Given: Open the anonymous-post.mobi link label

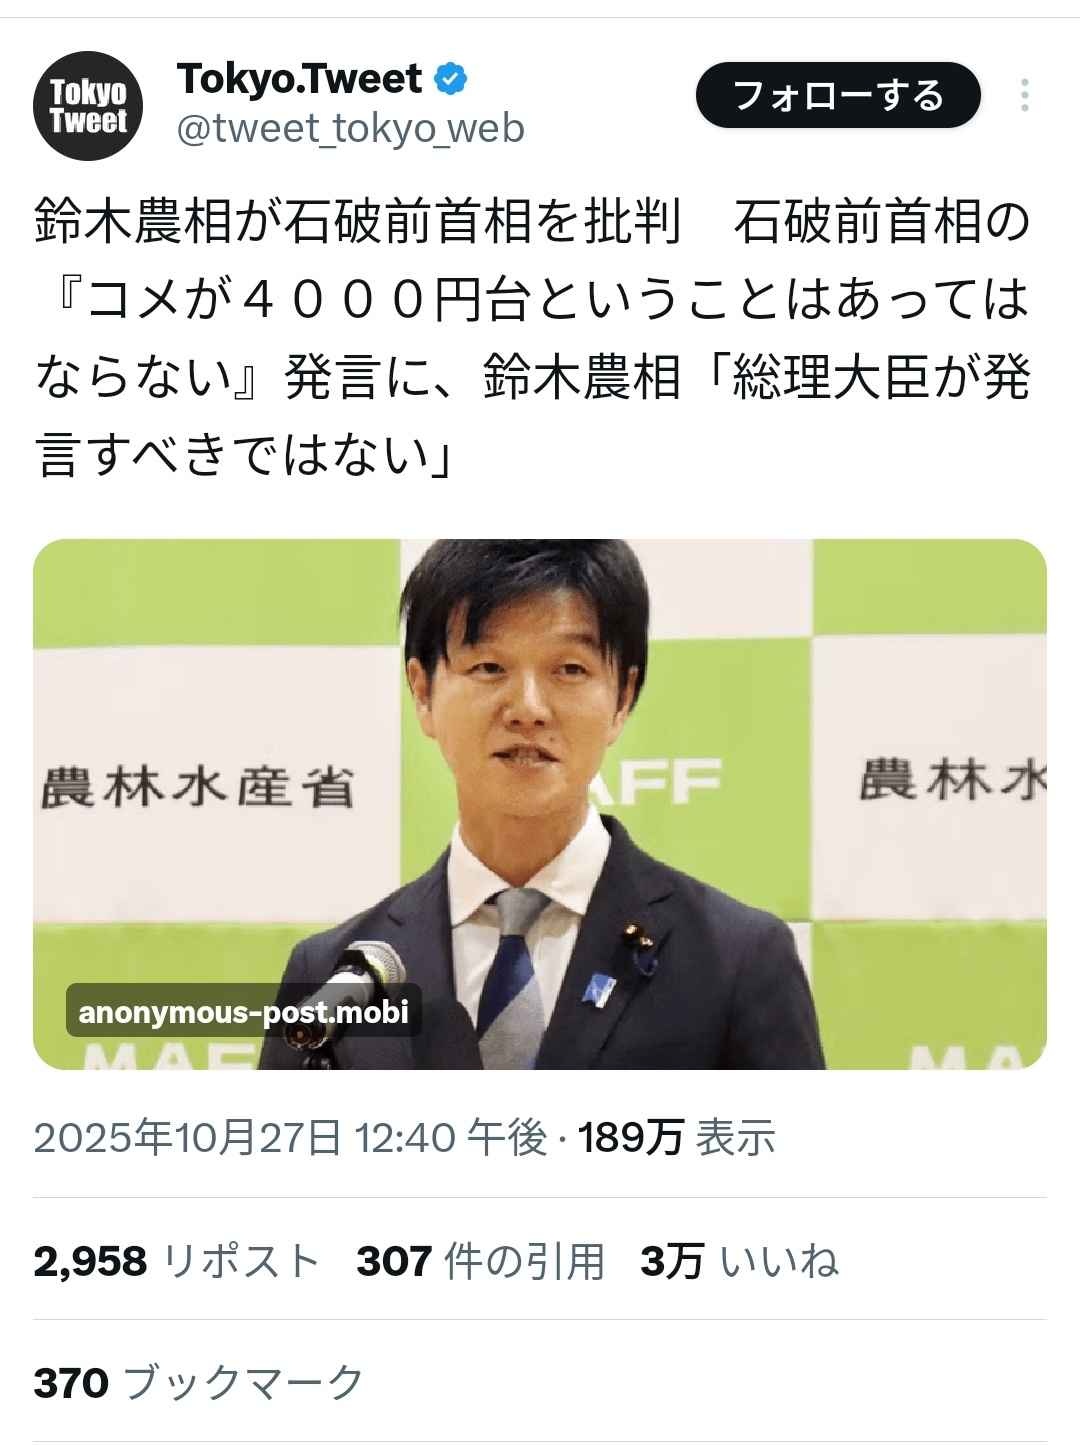Looking at the screenshot, I should (x=244, y=1012).
